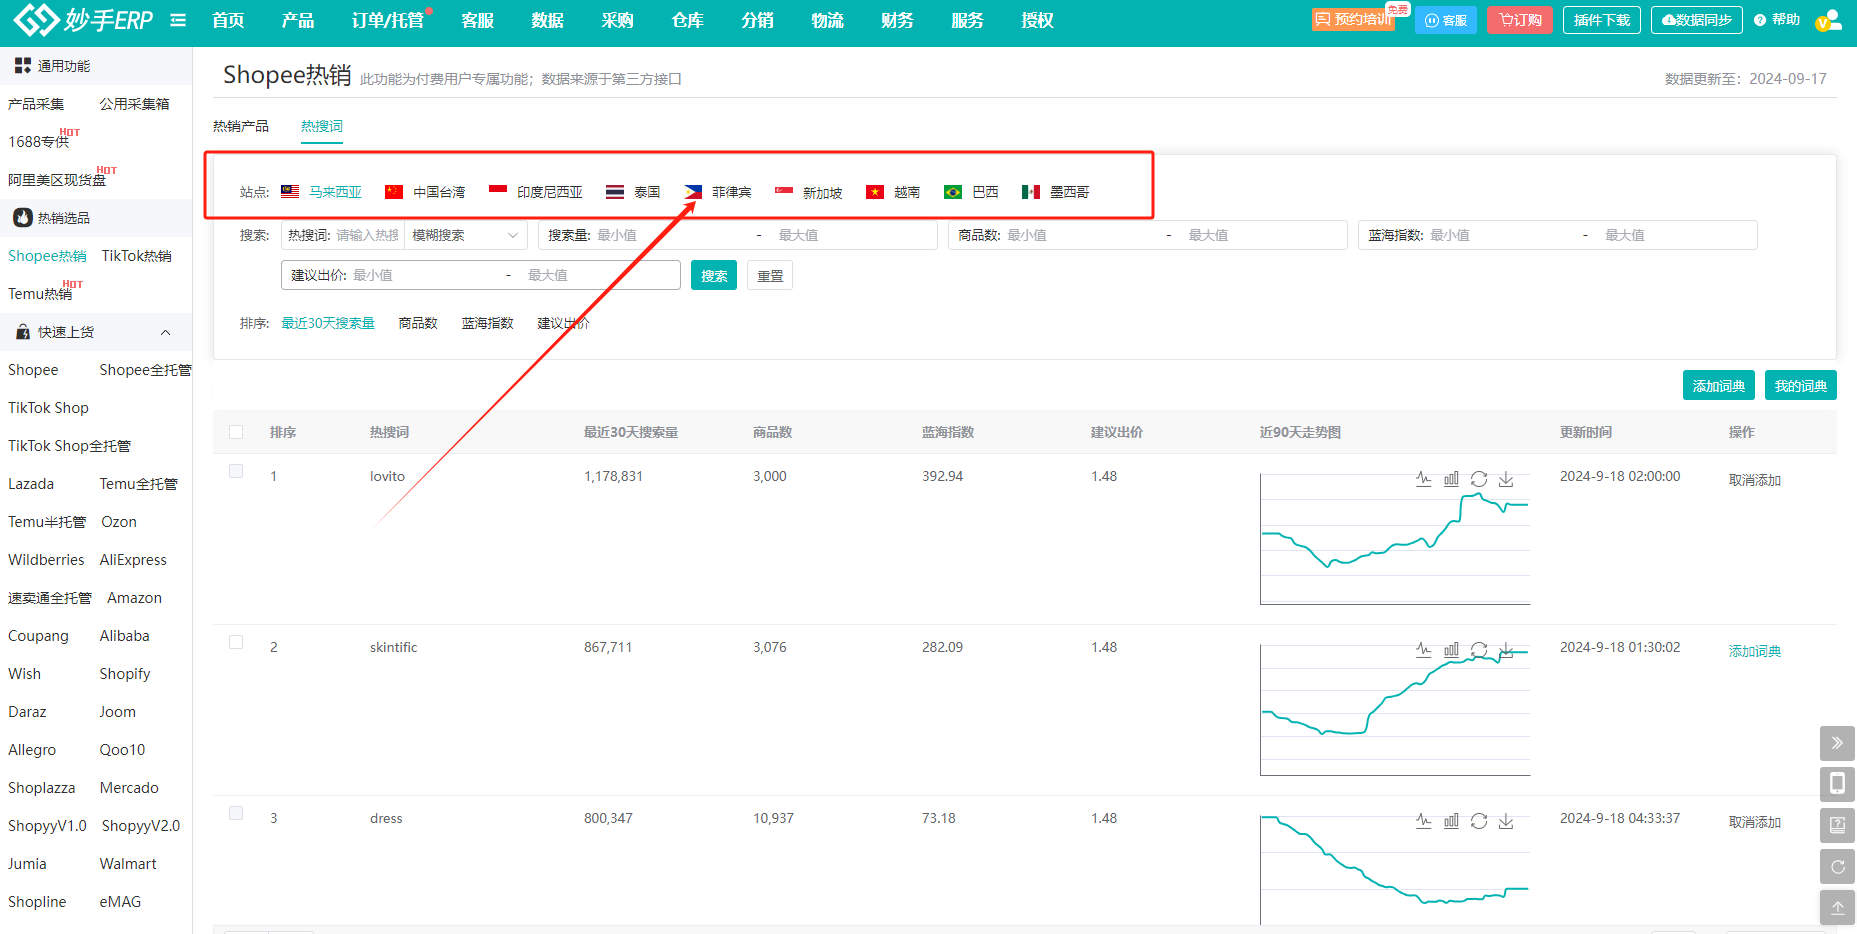This screenshot has width=1857, height=934.
Task: Tick the checkbox for lovito row
Action: pos(236,471)
